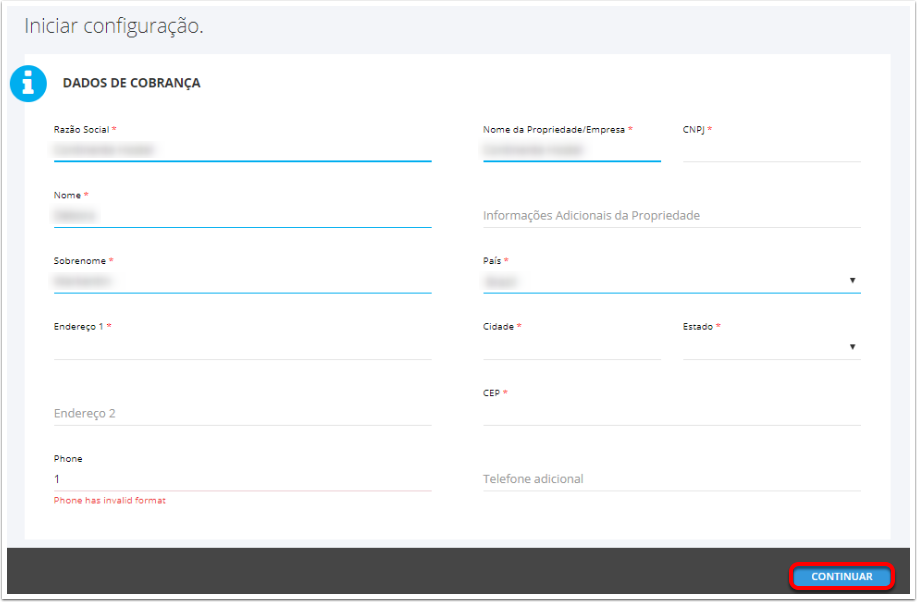
Task: Click the Continuar button
Action: (841, 576)
